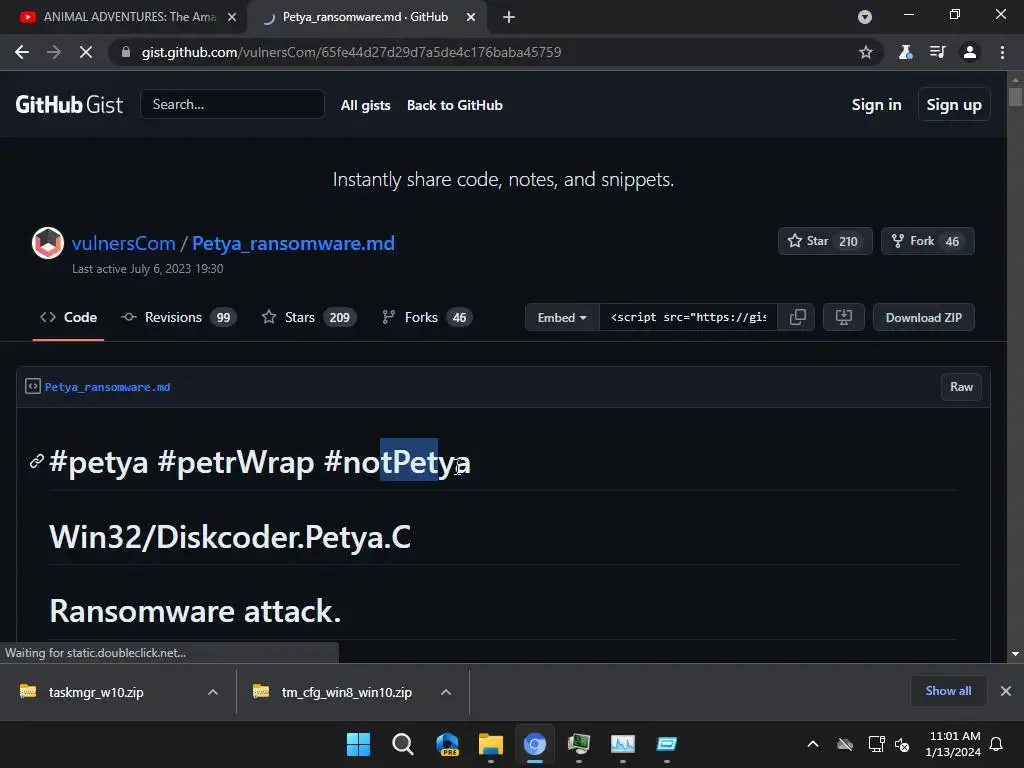Open File Explorer from taskbar

490,744
